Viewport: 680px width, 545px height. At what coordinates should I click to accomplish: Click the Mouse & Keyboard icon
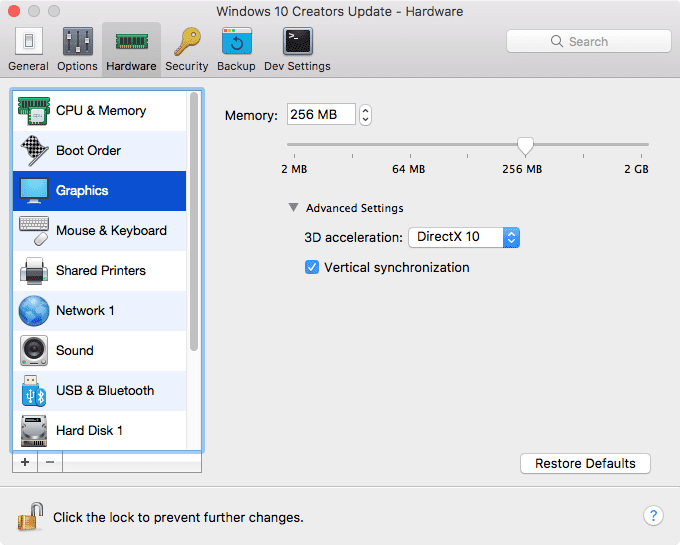(x=34, y=231)
